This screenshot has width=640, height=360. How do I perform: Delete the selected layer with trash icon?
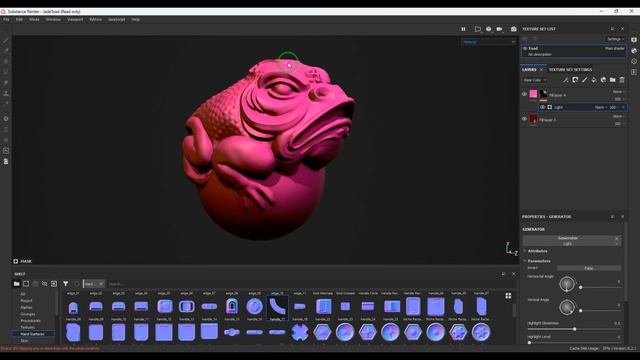(x=622, y=80)
